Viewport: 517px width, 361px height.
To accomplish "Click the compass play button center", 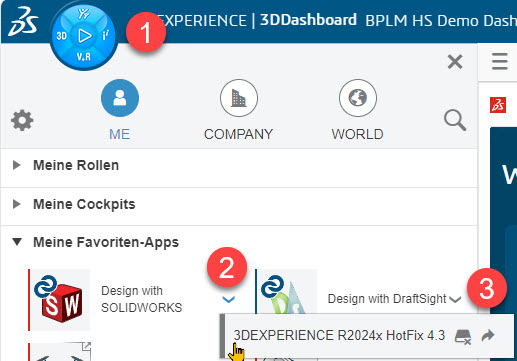I will tap(84, 36).
